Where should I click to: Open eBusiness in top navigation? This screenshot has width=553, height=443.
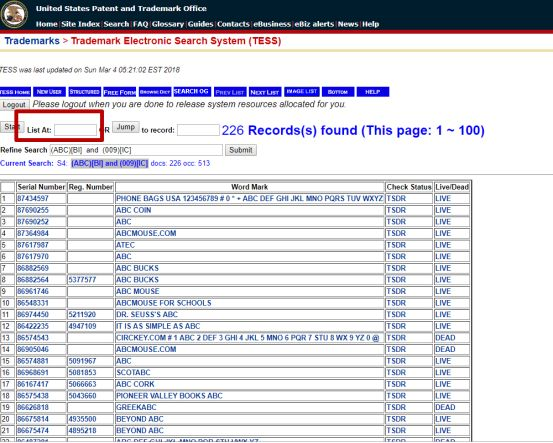click(272, 24)
